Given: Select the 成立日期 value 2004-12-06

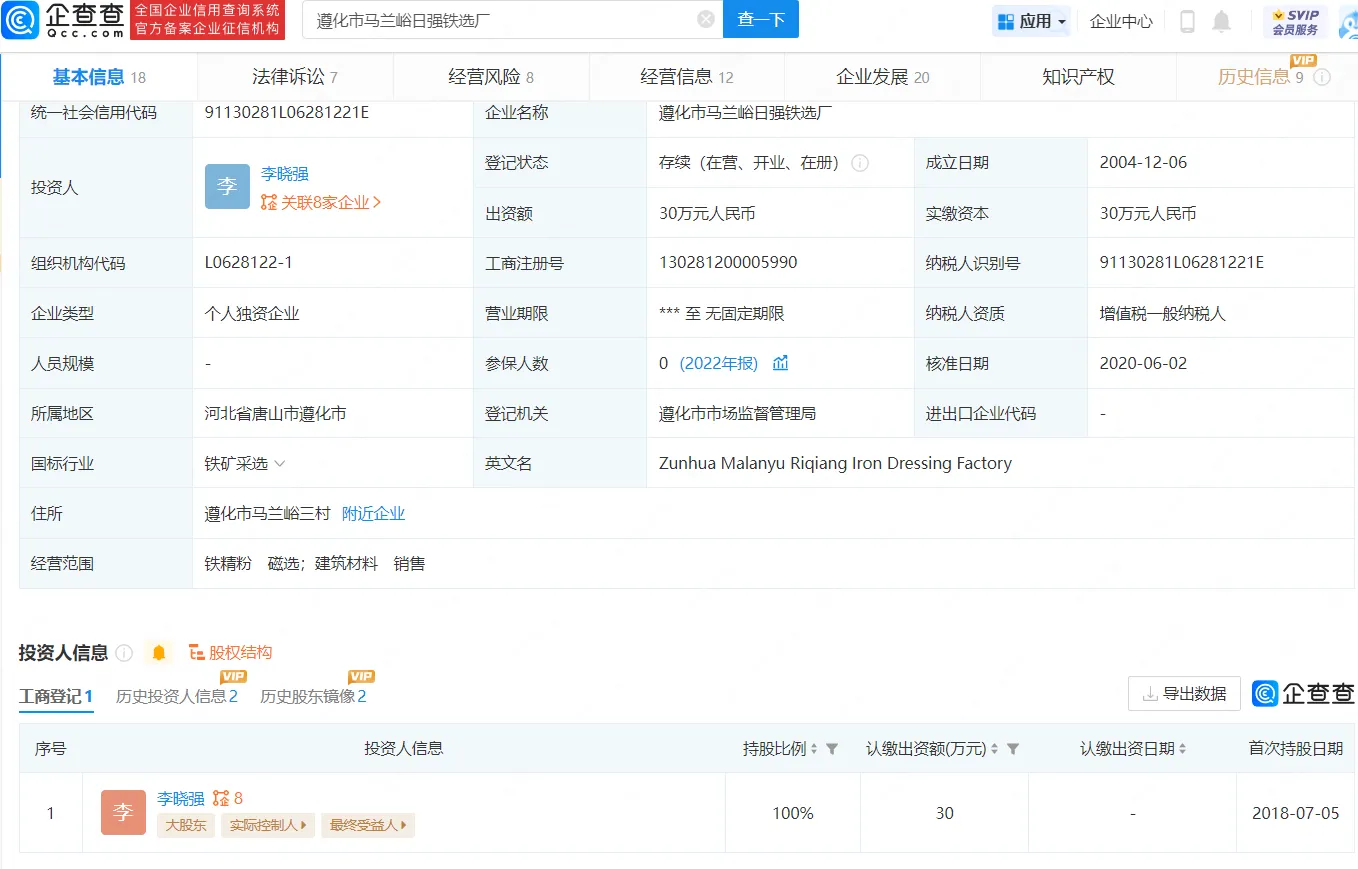Looking at the screenshot, I should 1143,162.
